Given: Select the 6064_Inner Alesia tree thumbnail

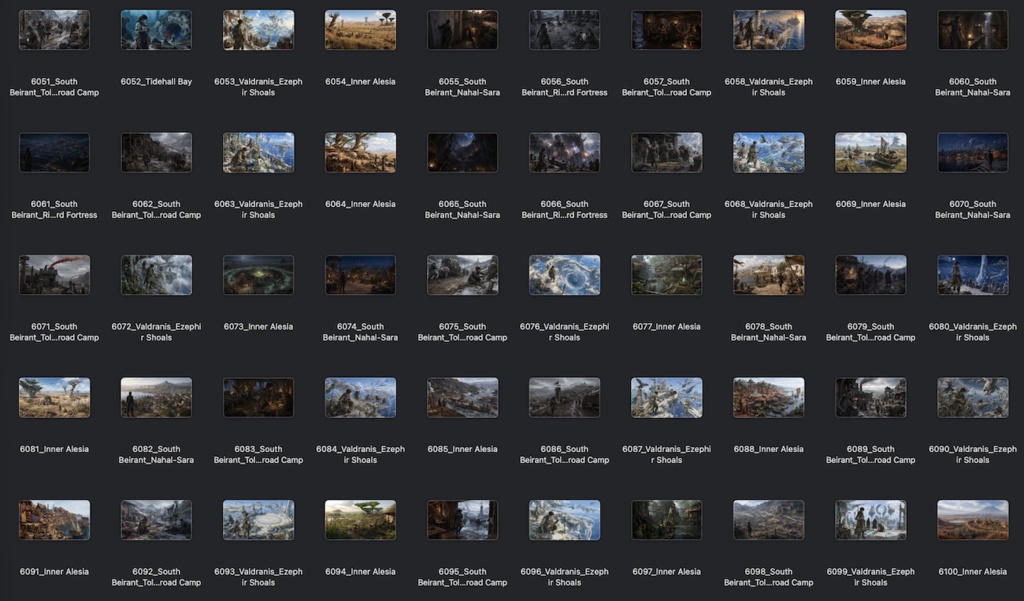Looking at the screenshot, I should (x=360, y=152).
